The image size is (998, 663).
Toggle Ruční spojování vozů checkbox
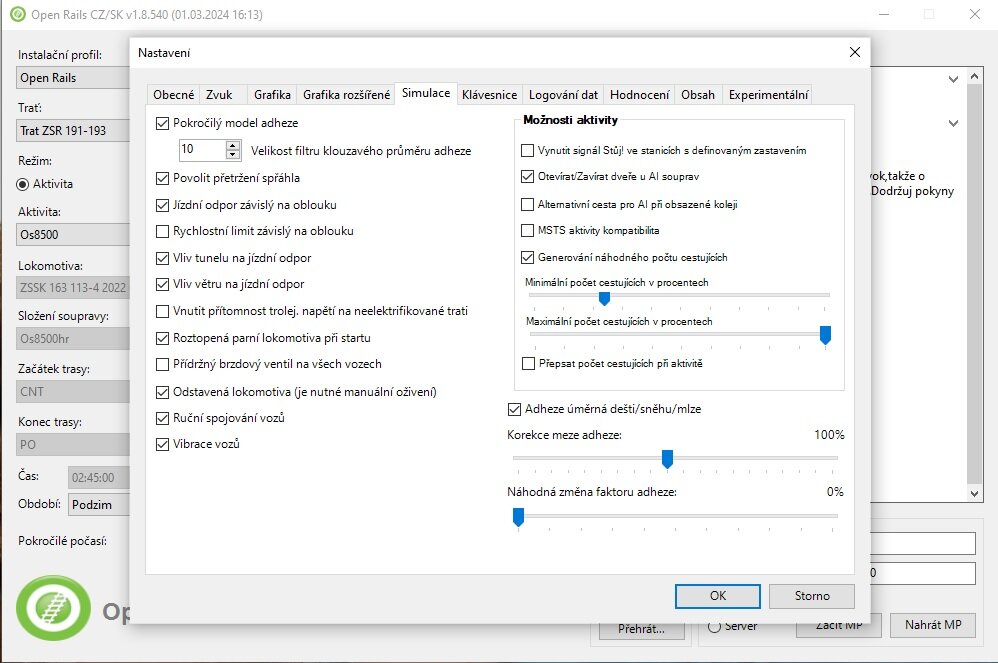tap(162, 419)
